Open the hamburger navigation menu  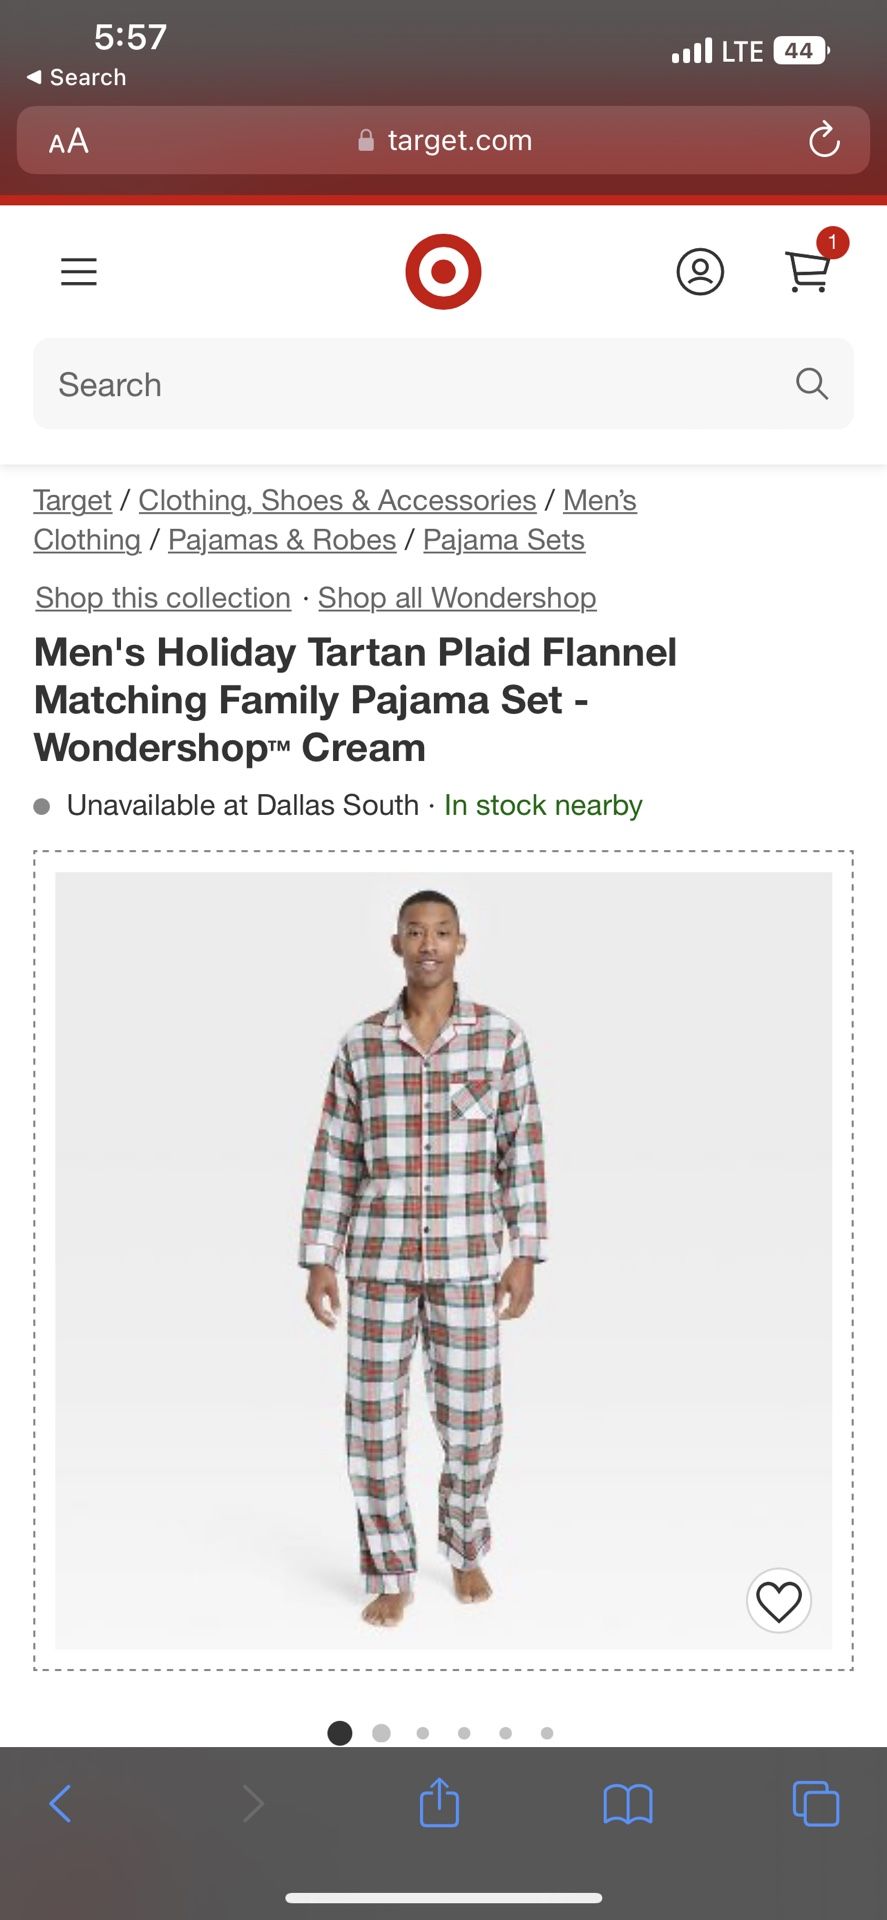point(79,272)
